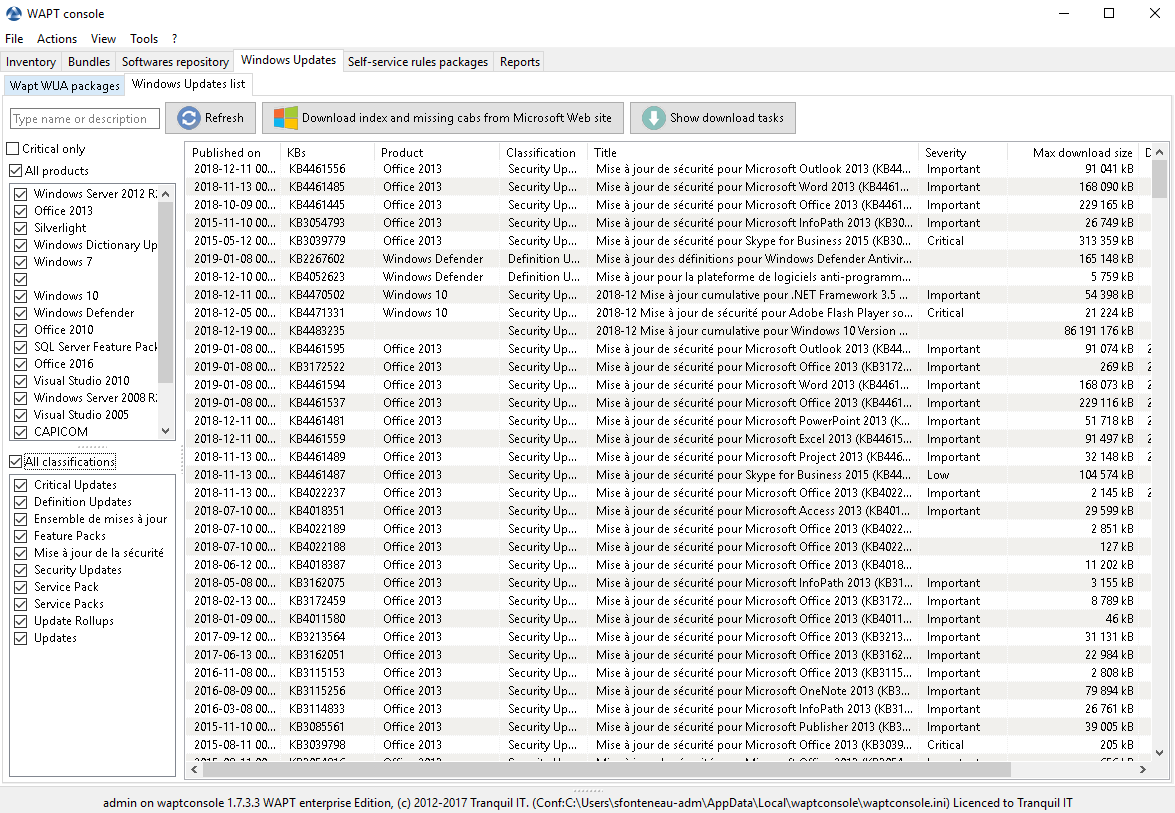Select the KB4461556 update row
Viewport: 1175px width, 813px height.
pyautogui.click(x=667, y=169)
